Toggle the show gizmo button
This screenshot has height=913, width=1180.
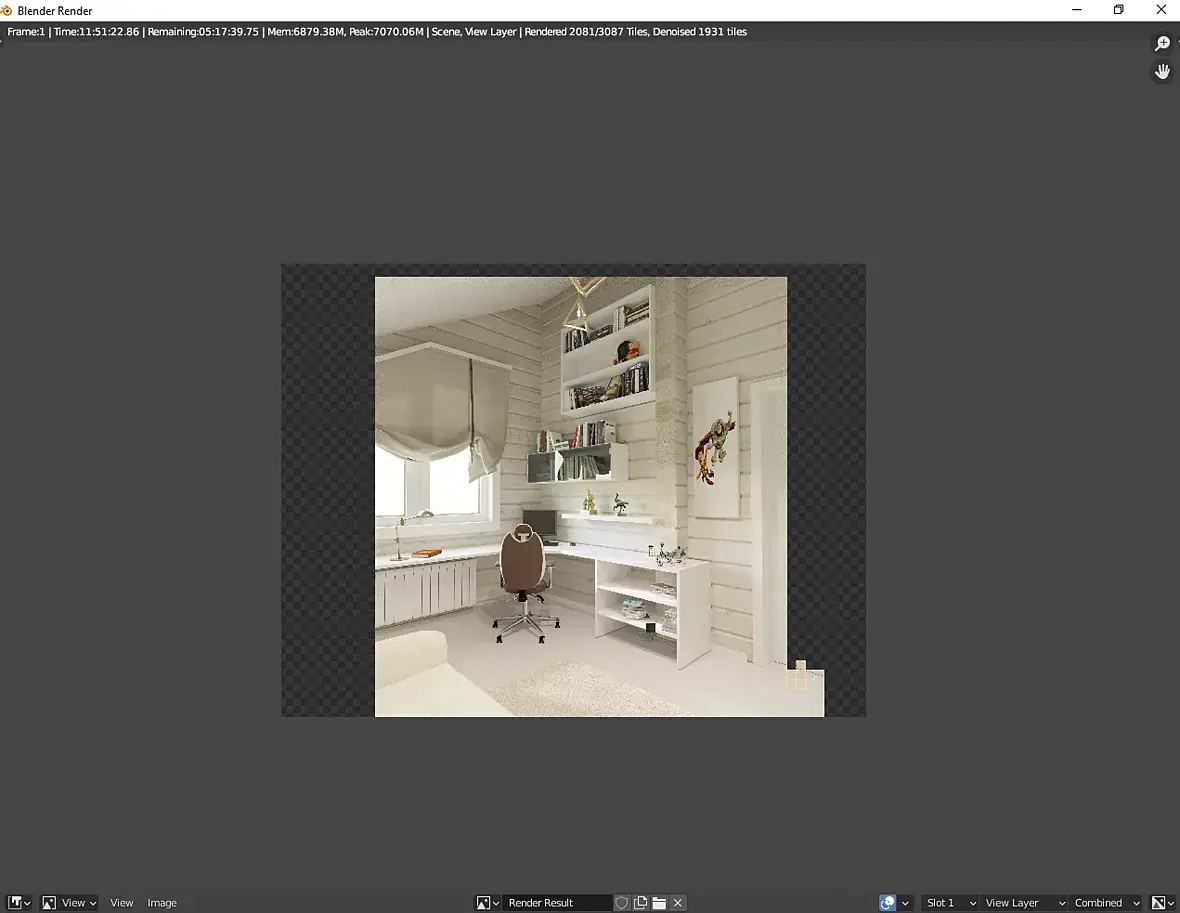887,903
